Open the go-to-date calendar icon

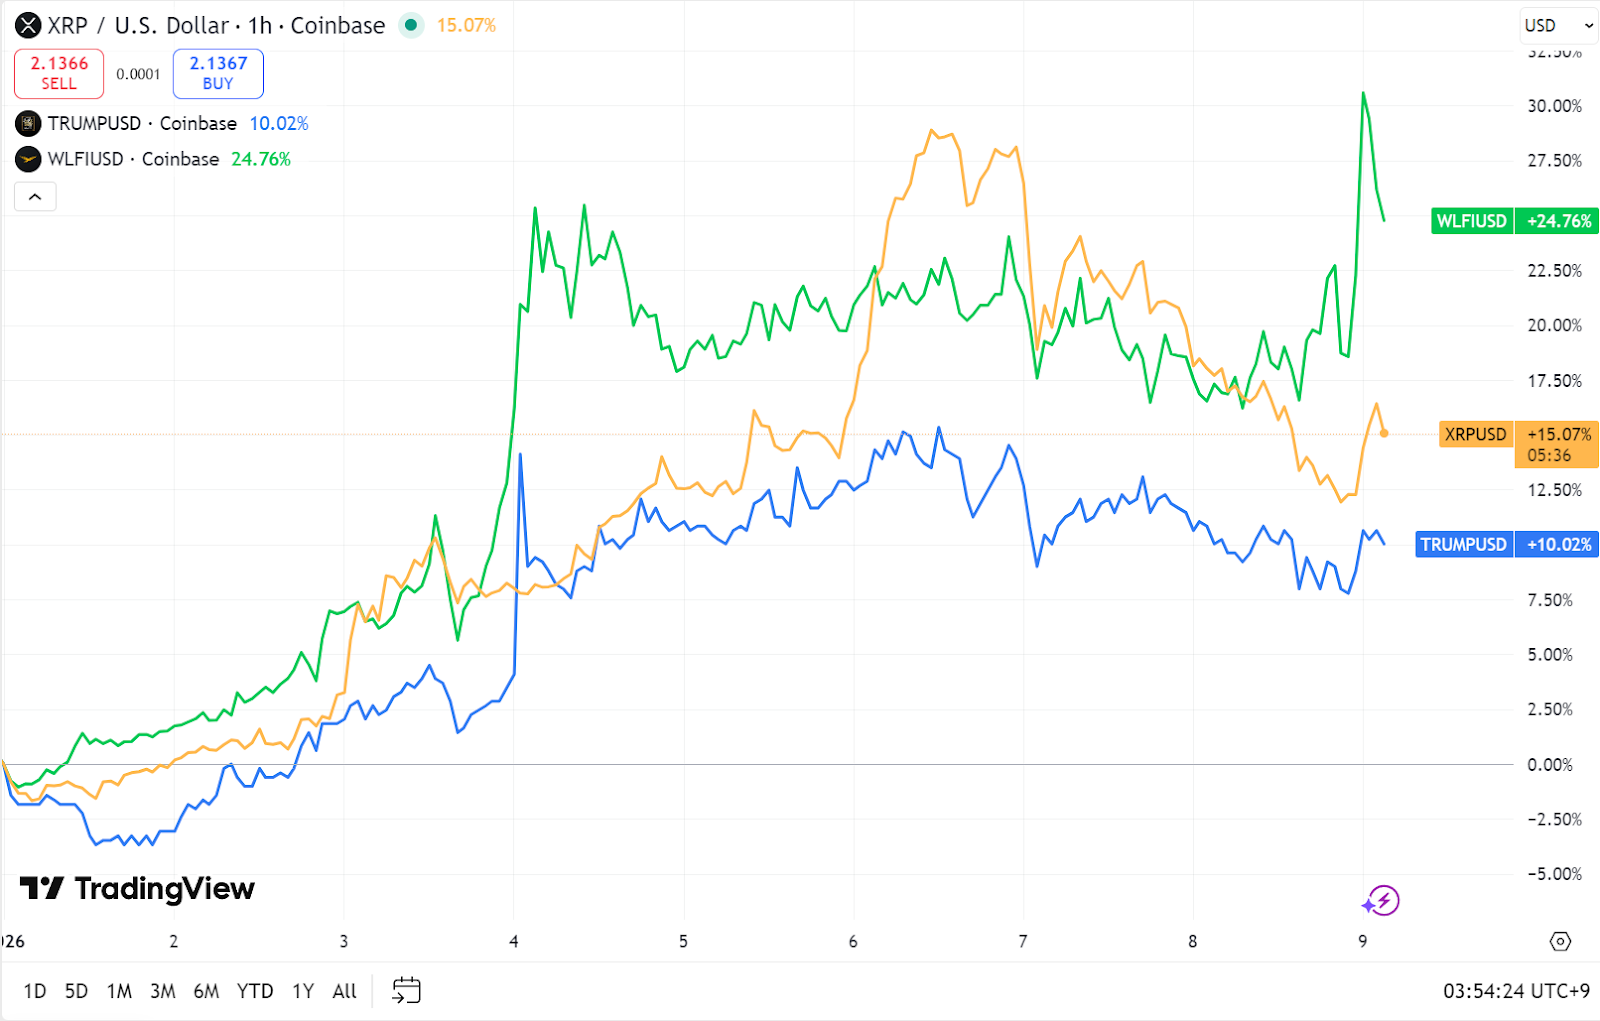[406, 991]
